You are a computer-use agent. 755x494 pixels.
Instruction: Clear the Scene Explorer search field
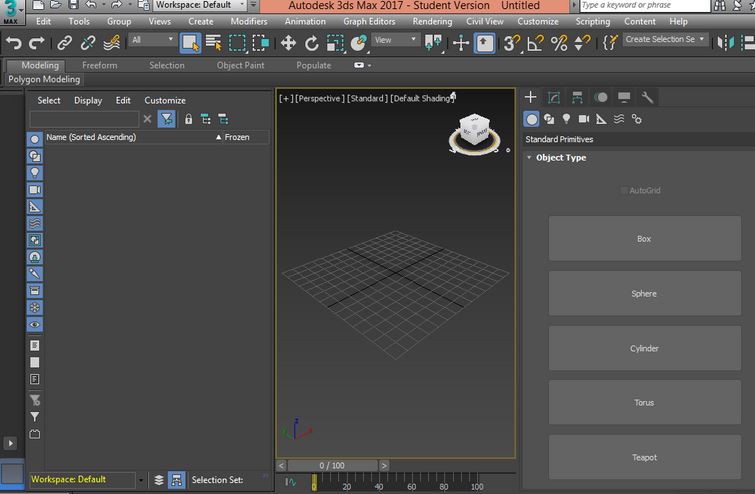pos(147,119)
